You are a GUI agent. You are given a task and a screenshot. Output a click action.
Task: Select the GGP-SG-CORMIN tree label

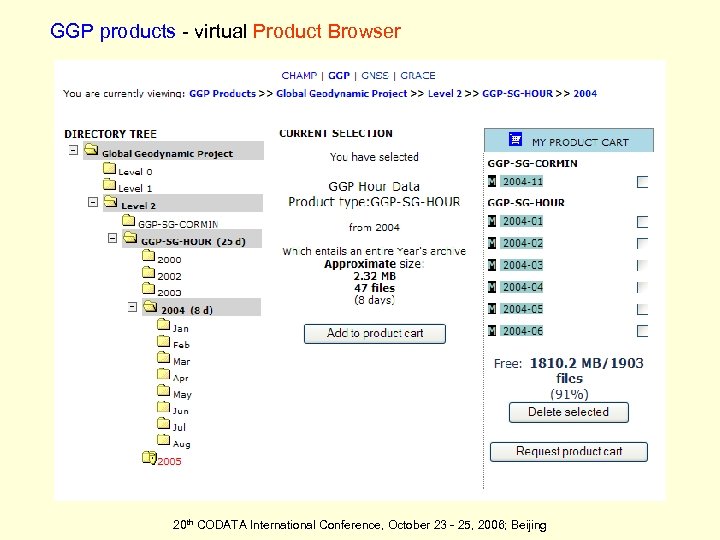[x=178, y=225]
